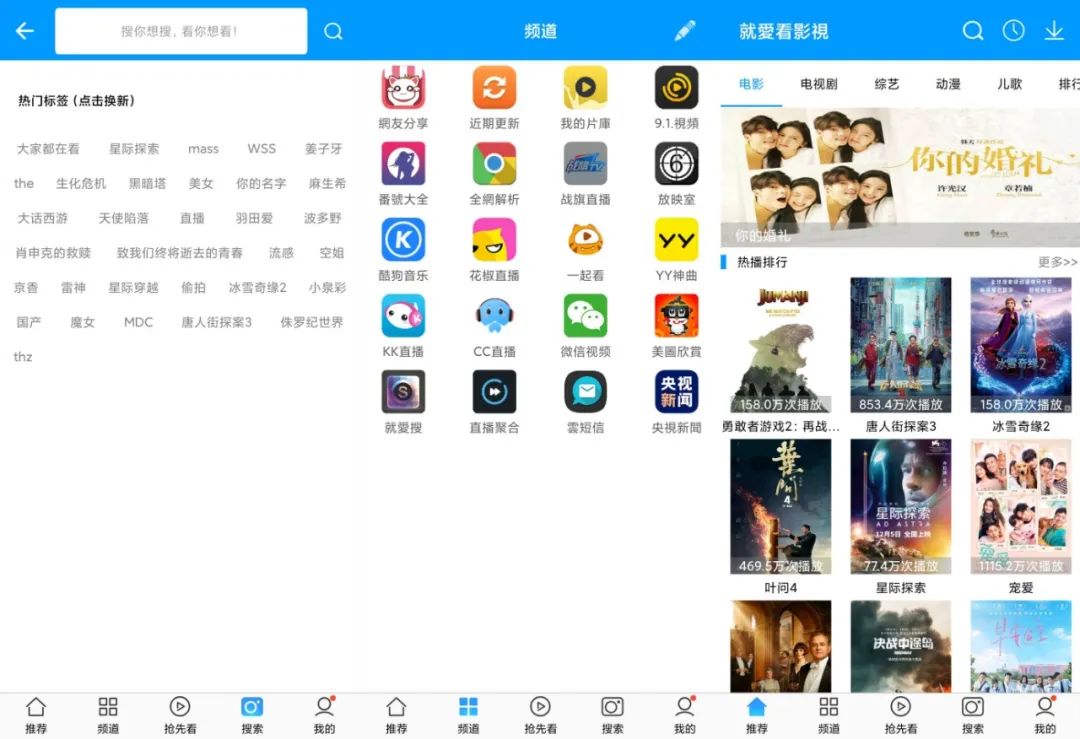Viewport: 1080px width, 739px height.
Task: Click 更多>> next to 热播排行
Action: coord(1057,262)
